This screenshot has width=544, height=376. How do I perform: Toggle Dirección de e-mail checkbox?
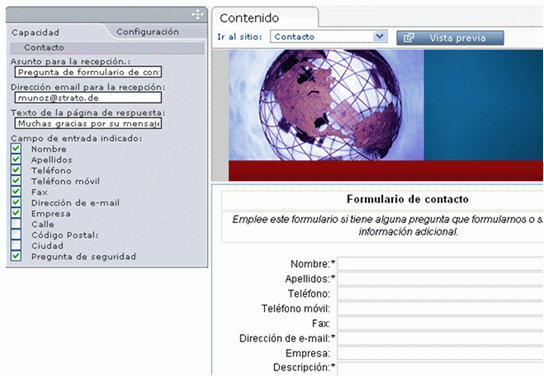click(x=16, y=202)
